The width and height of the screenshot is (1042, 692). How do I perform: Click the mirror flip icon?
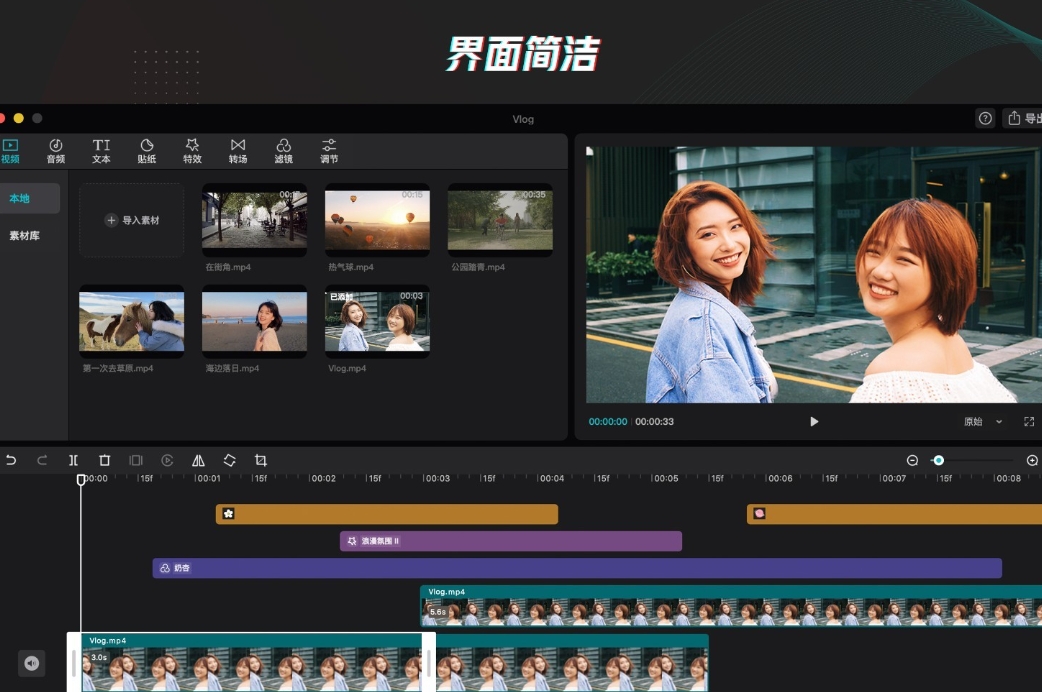(198, 460)
